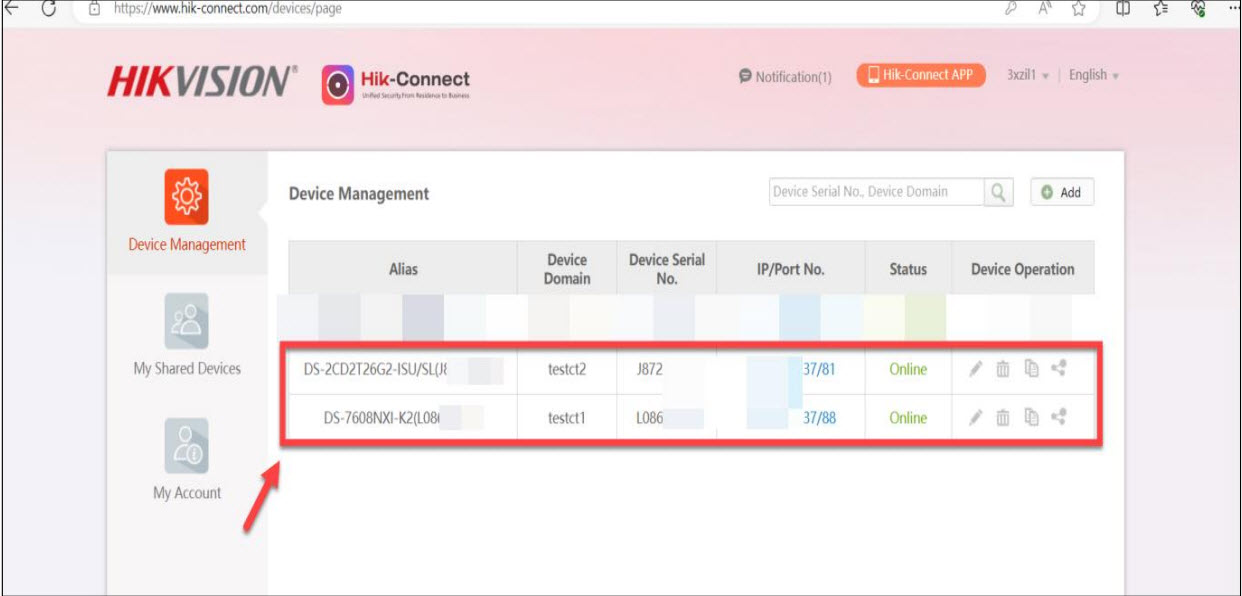Open the 3xzil1 account dropdown
This screenshot has width=1242, height=596.
tap(1026, 75)
